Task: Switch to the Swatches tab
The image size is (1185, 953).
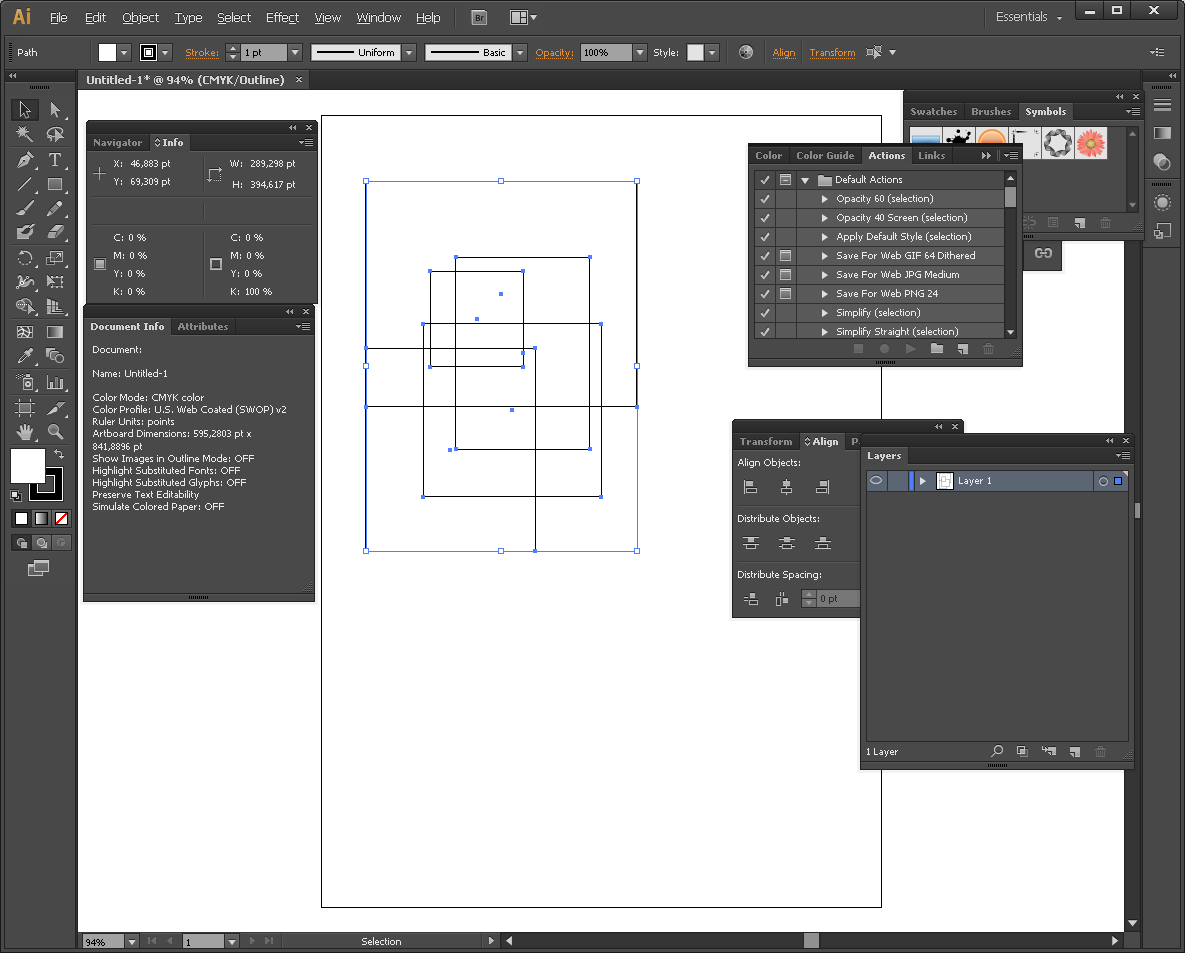Action: (x=933, y=112)
